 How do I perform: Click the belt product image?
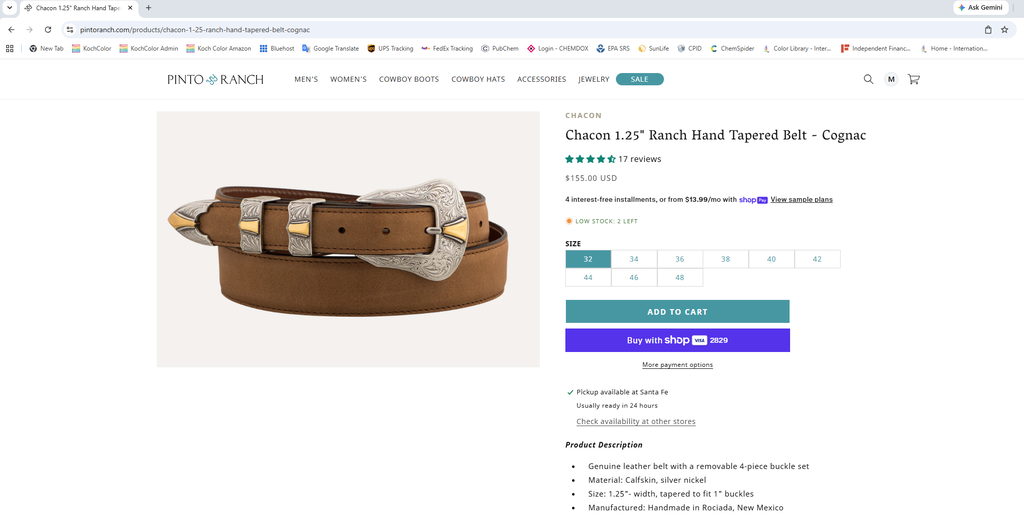[348, 239]
